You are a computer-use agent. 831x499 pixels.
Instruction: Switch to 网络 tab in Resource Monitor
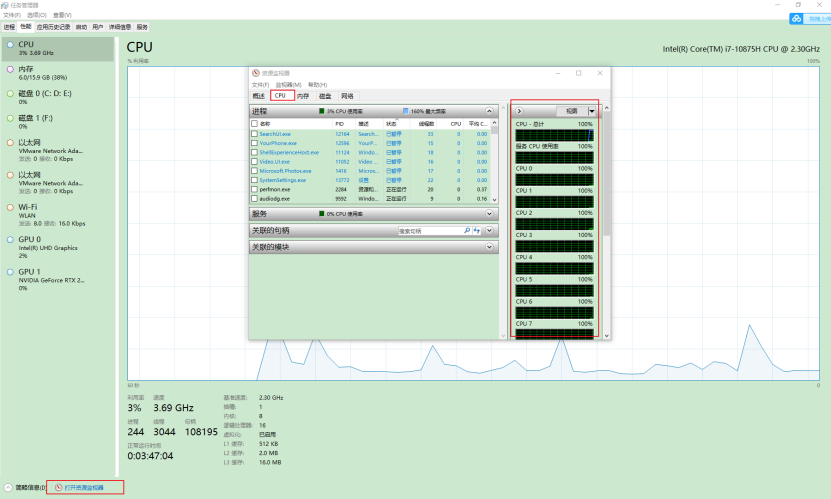pos(348,96)
